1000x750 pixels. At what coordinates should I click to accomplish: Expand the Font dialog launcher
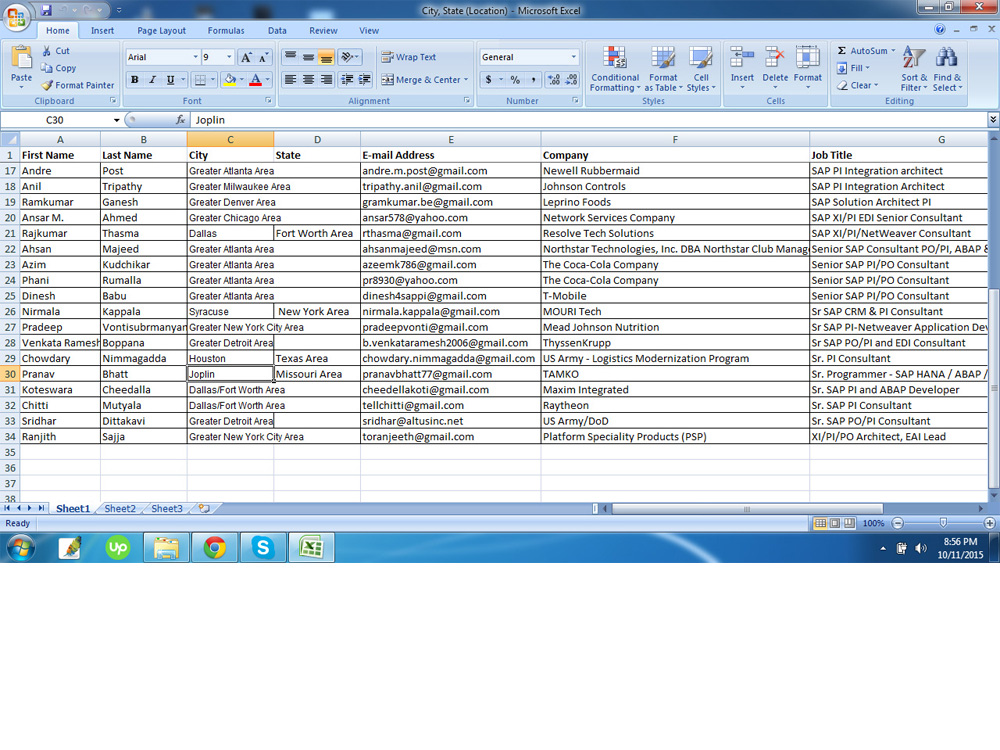[x=268, y=101]
